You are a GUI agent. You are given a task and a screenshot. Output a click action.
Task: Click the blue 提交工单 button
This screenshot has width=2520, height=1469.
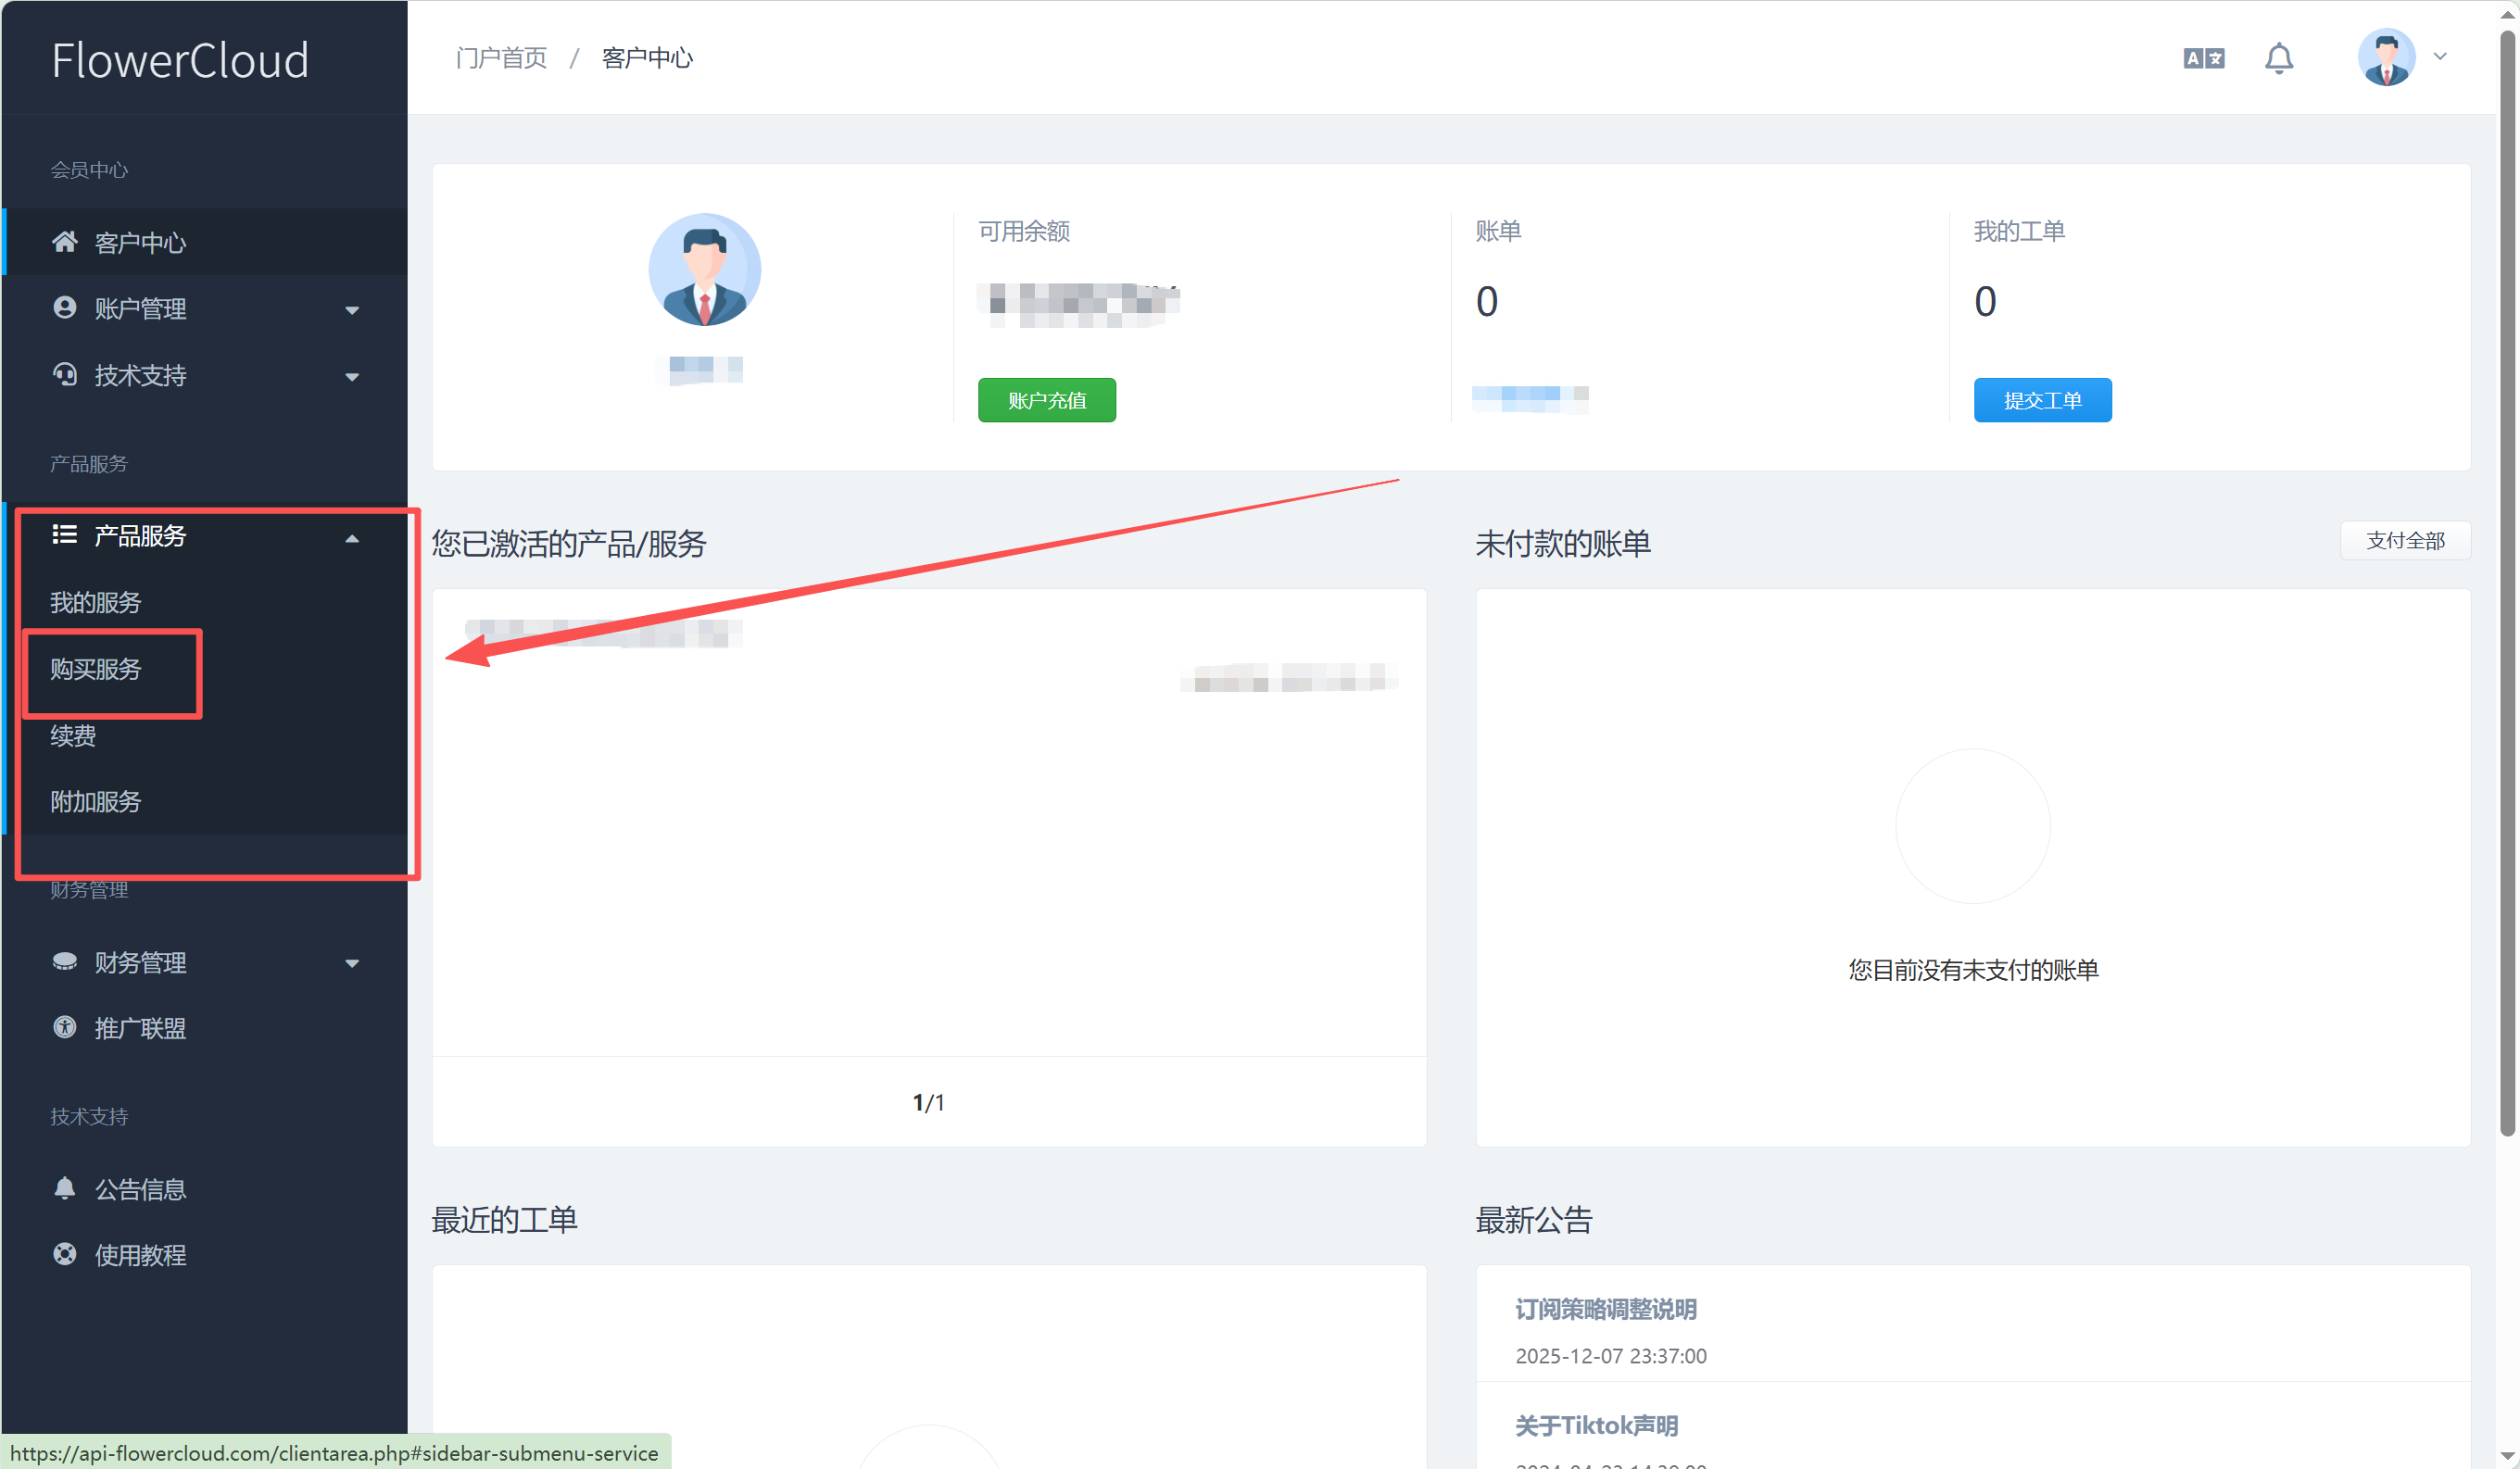point(2041,400)
